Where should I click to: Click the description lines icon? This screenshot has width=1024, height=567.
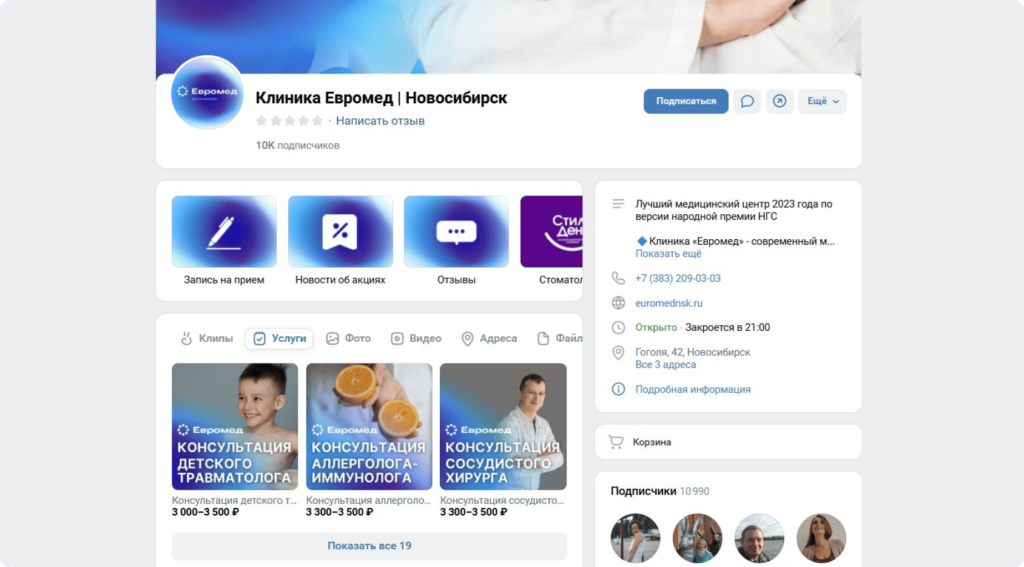click(618, 204)
